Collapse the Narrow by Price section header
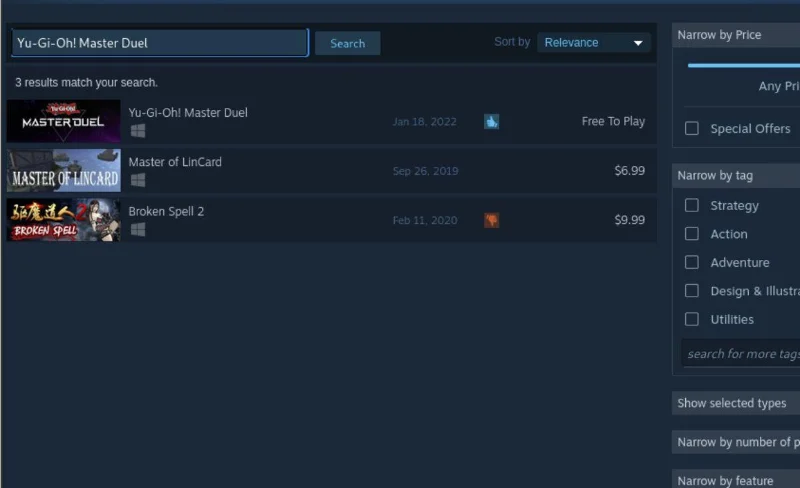 [x=736, y=35]
